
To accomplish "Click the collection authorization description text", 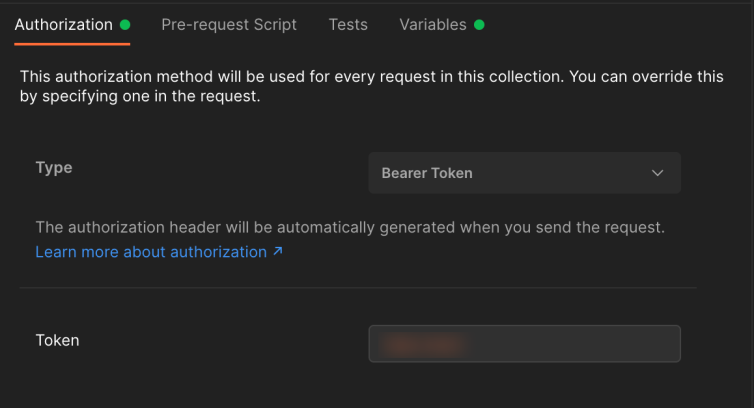I will point(370,88).
